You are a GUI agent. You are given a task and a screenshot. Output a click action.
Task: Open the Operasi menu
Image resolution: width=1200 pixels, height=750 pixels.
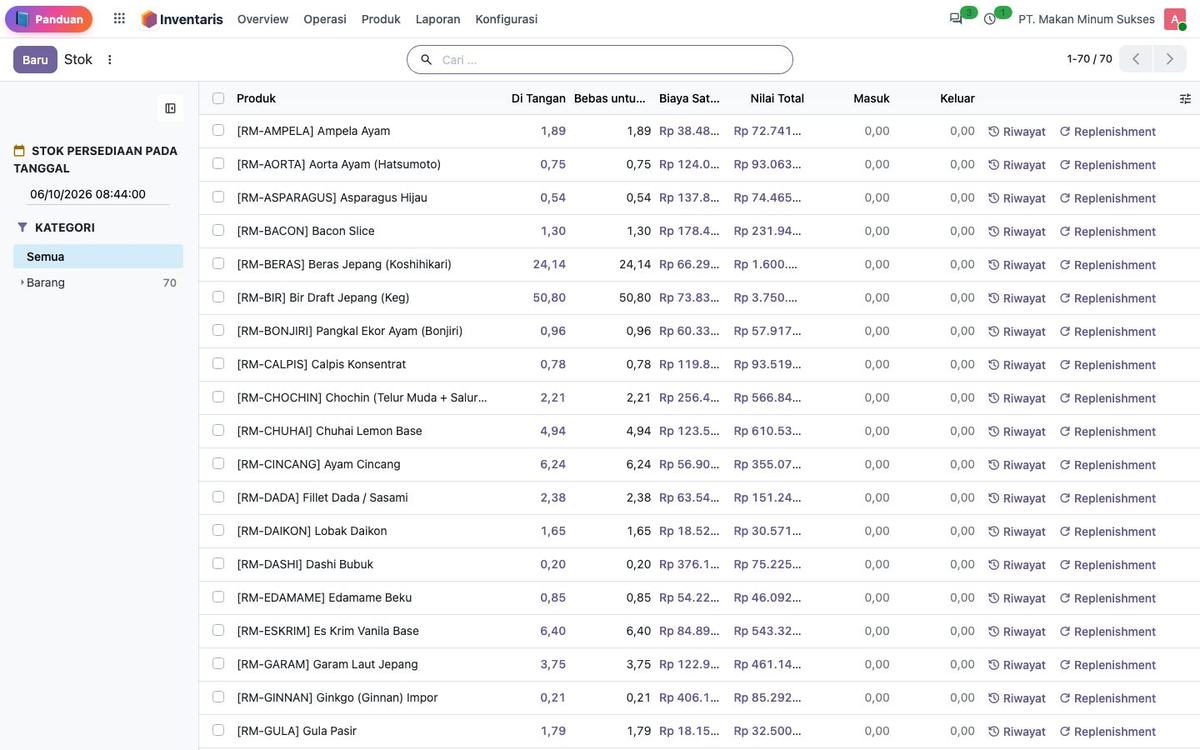tap(325, 19)
